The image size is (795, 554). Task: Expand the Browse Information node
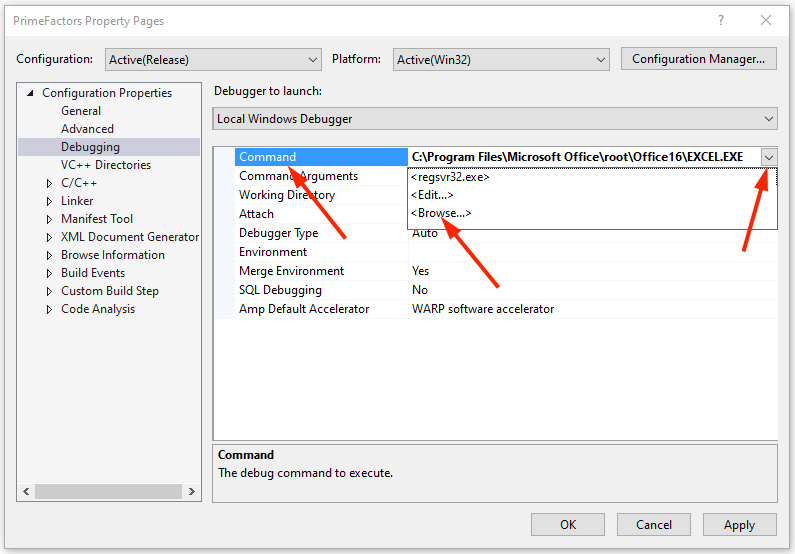click(49, 255)
